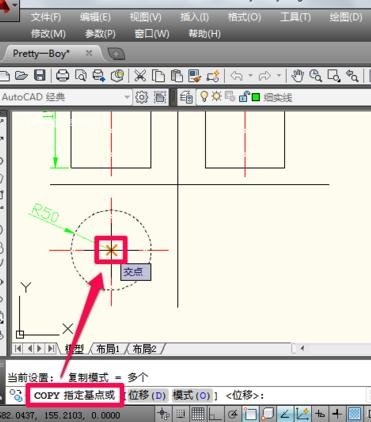Click the Publish icon in the toolbar
Screen dimensions: 371x422
99,76
